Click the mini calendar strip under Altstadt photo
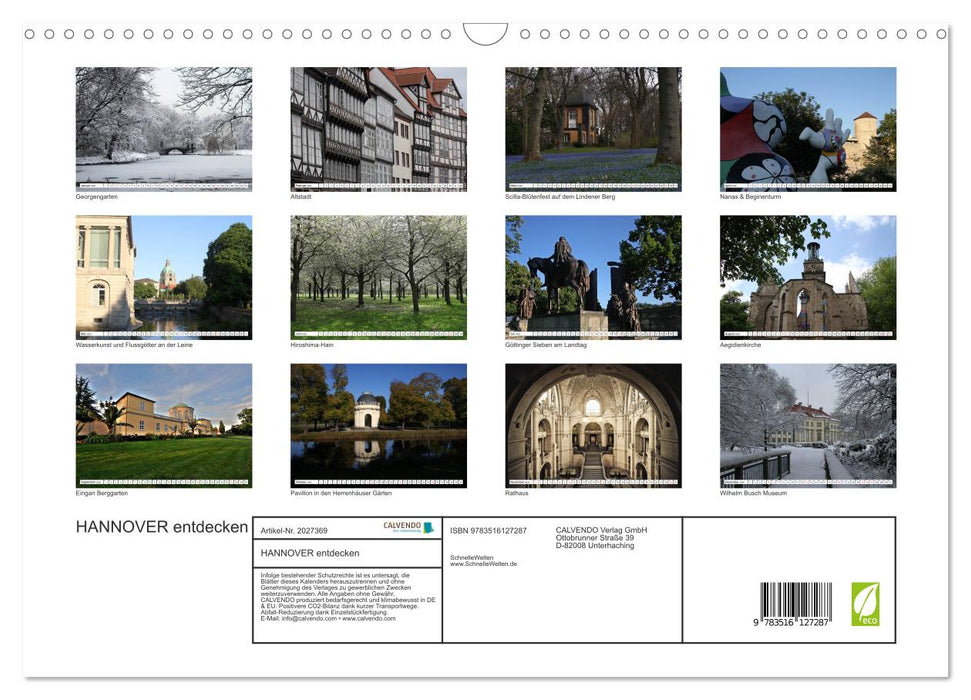Viewport: 971px width, 700px height. [x=378, y=186]
